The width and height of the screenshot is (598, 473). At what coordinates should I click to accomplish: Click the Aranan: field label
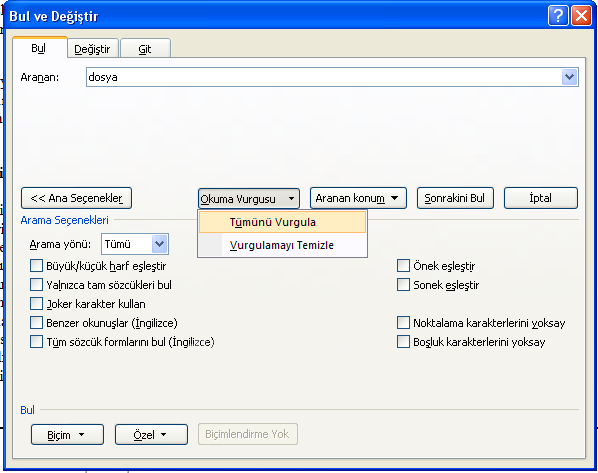pyautogui.click(x=40, y=77)
